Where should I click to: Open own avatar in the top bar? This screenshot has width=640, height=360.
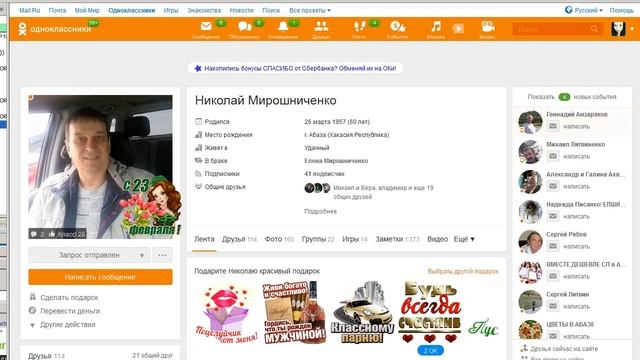618,29
